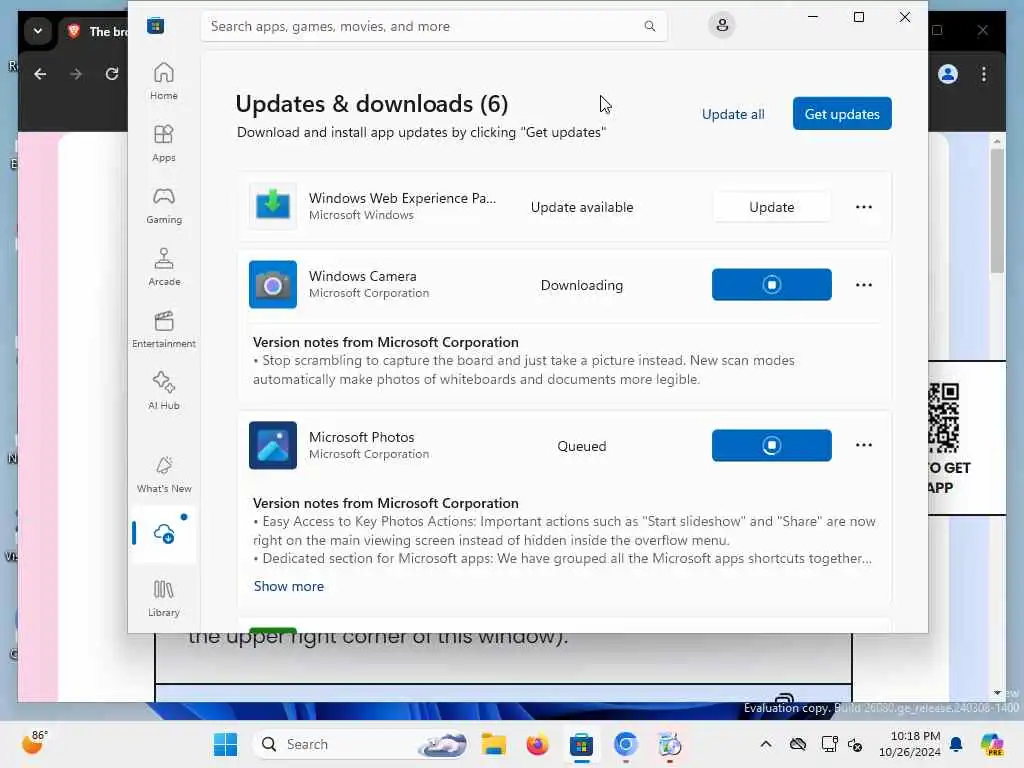Select the Brave browser tab
Image resolution: width=1024 pixels, height=768 pixels.
[95, 31]
